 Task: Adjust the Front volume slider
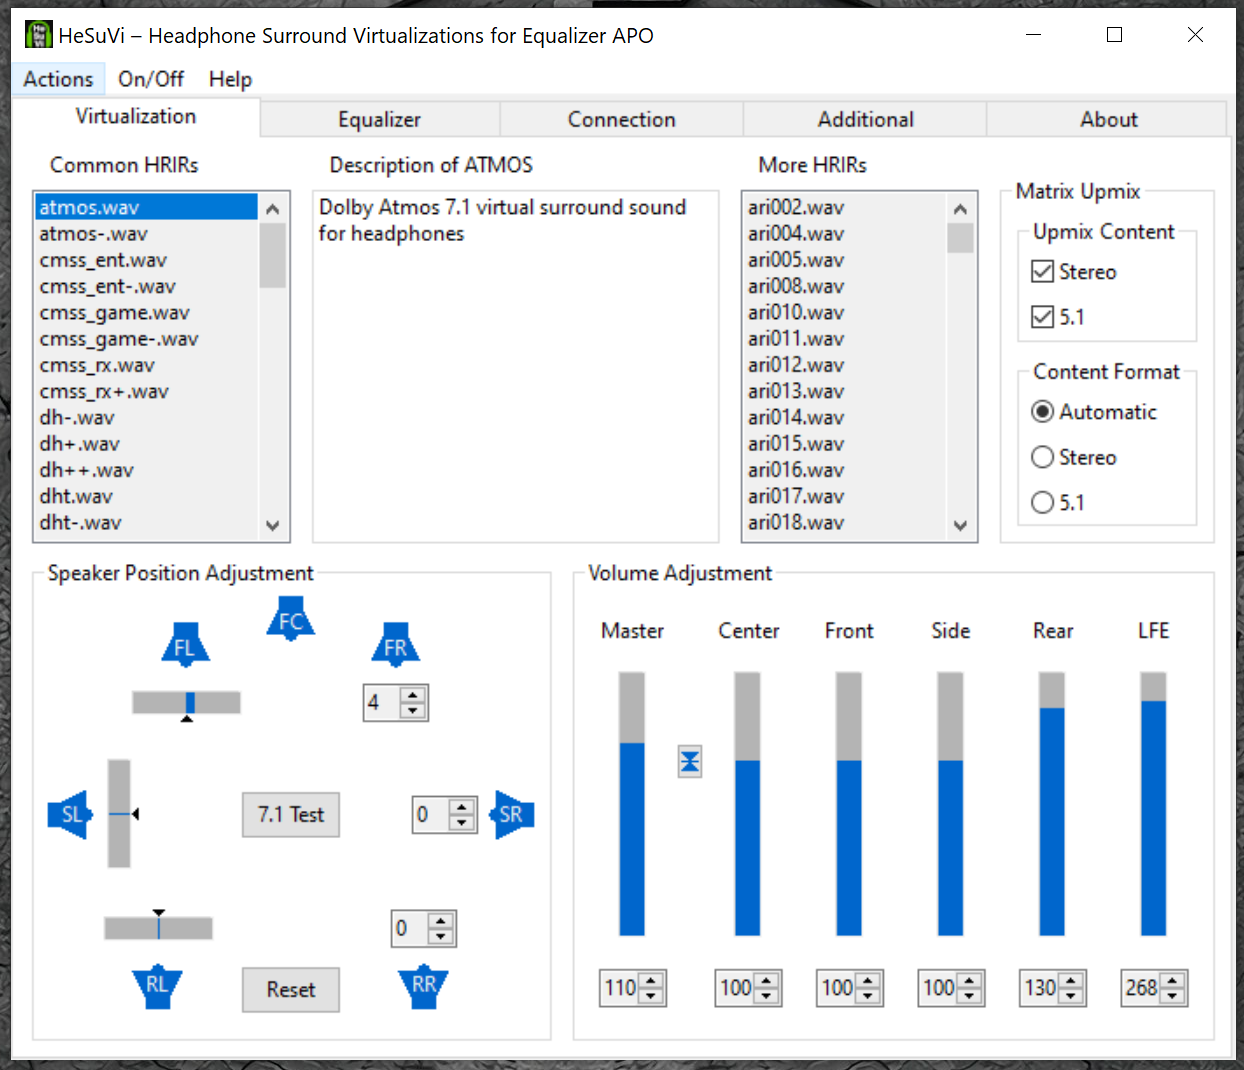[849, 804]
